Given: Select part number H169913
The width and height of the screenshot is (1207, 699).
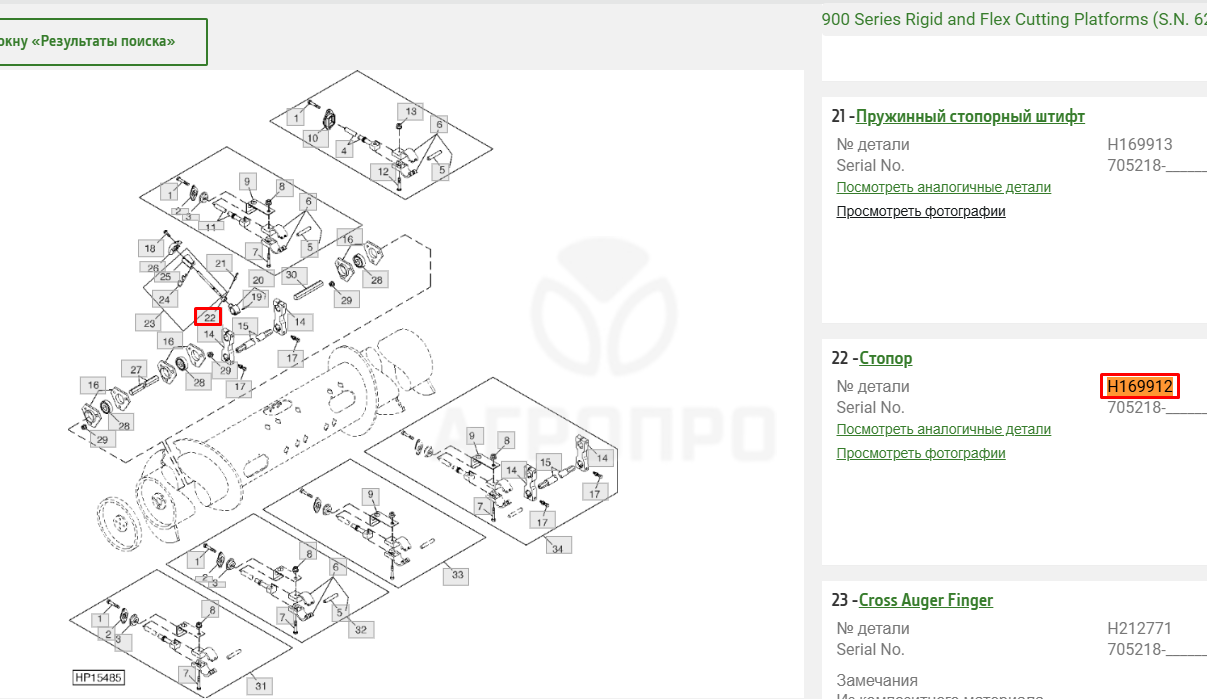Looking at the screenshot, I should pos(1139,144).
